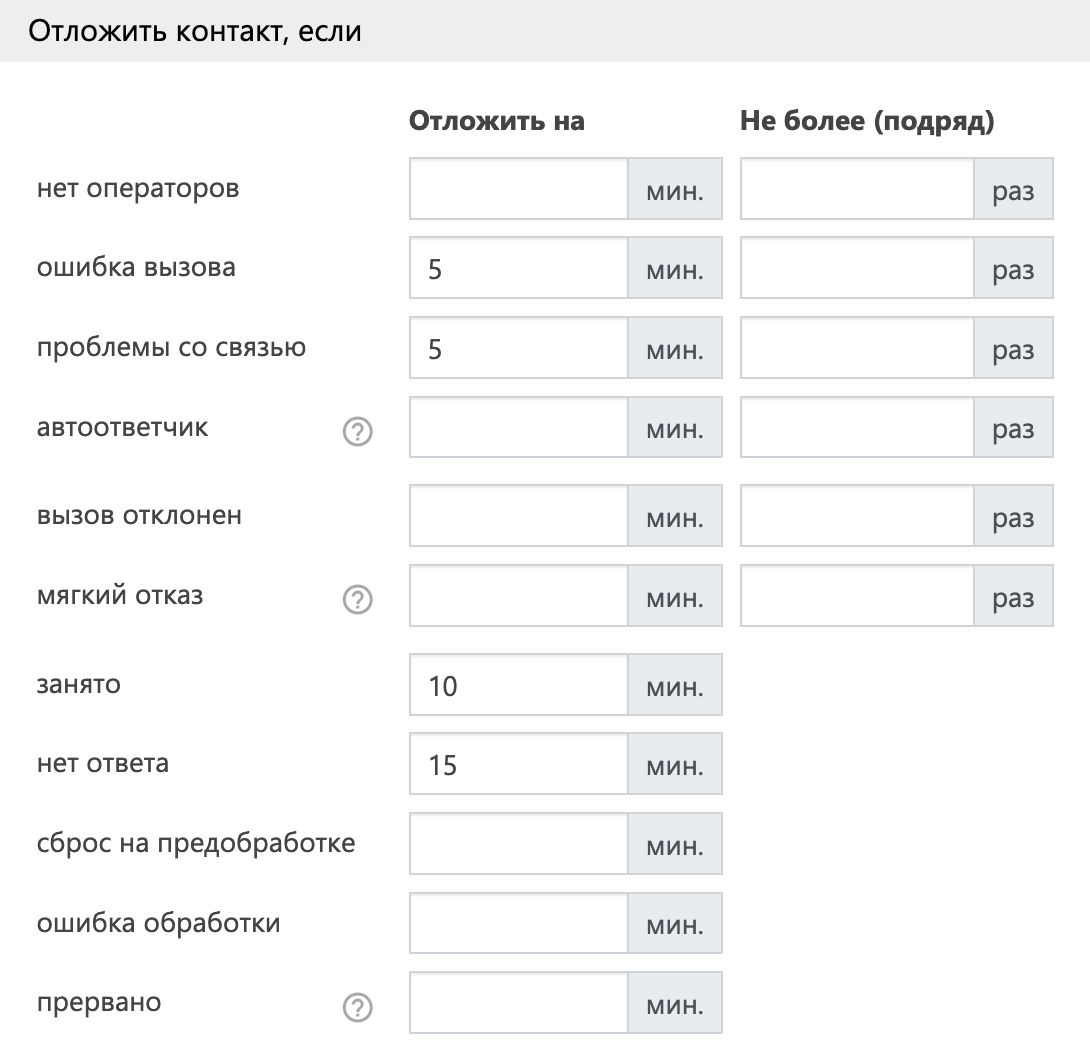The width and height of the screenshot is (1090, 1054).
Task: Open the help tooltip for мягкий отказ
Action: tap(357, 599)
